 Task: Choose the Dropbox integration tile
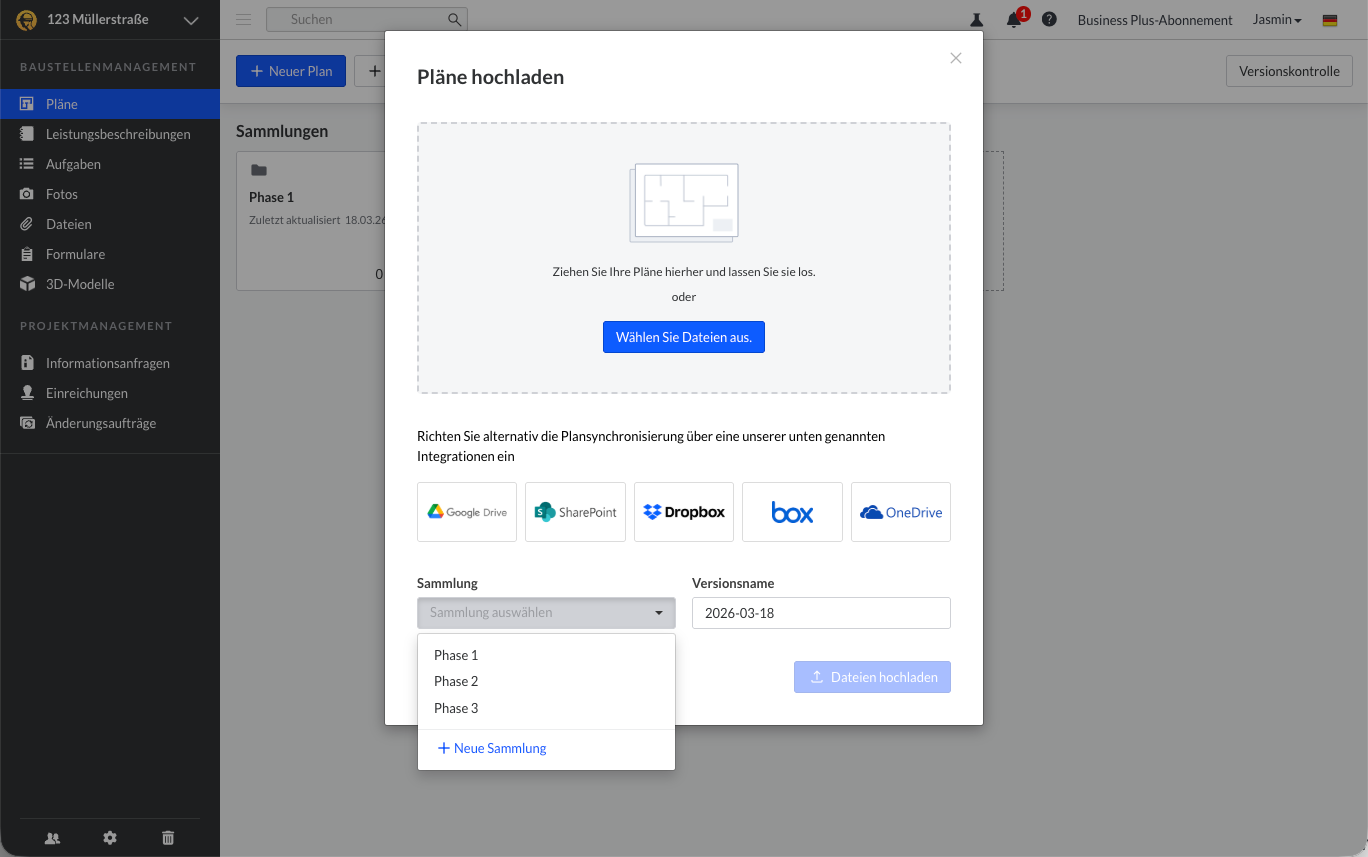pos(684,512)
